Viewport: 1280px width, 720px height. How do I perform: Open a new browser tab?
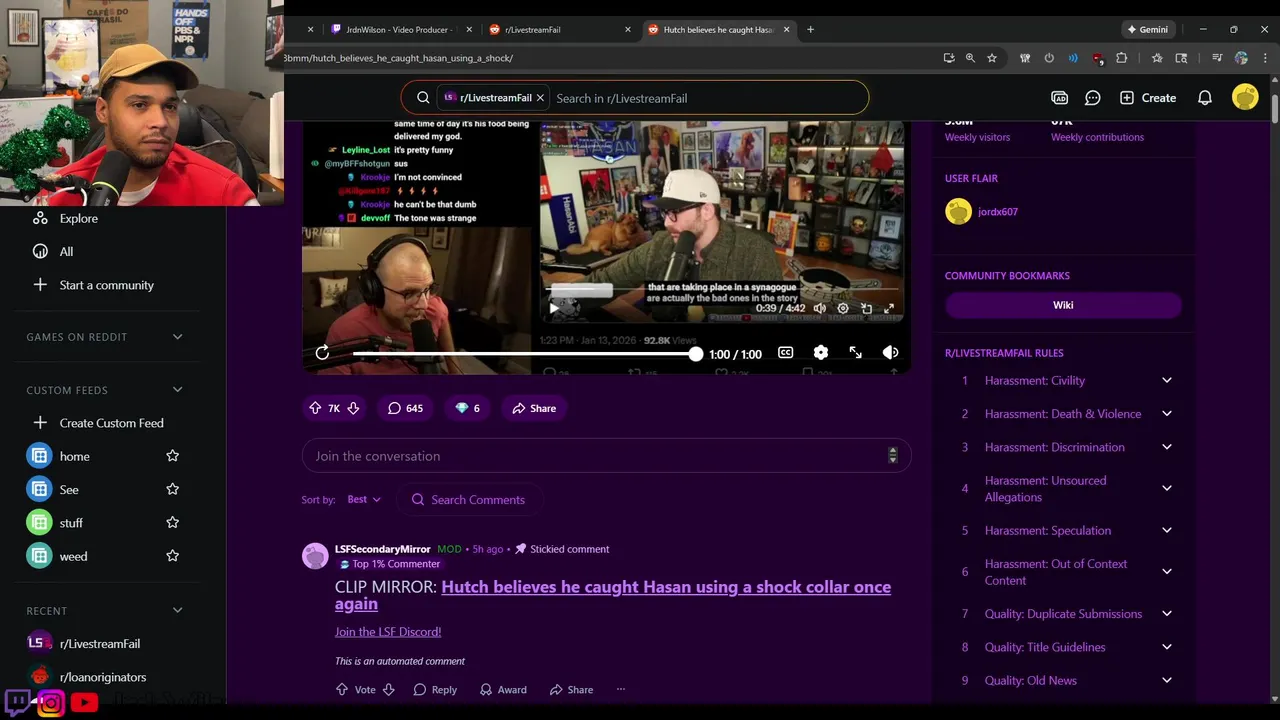[810, 30]
